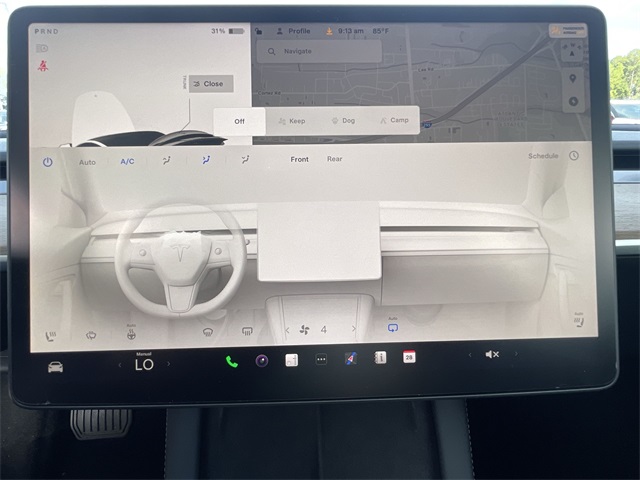Image resolution: width=640 pixels, height=480 pixels.
Task: Tap the fan speed value 4
Action: click(x=324, y=329)
